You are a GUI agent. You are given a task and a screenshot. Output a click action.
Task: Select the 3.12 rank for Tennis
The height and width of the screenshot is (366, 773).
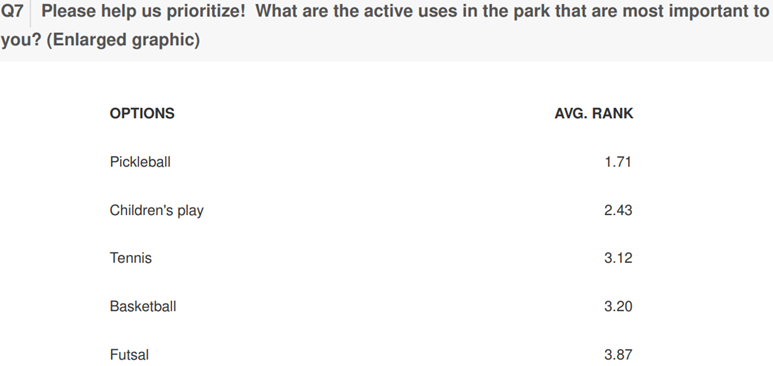618,258
